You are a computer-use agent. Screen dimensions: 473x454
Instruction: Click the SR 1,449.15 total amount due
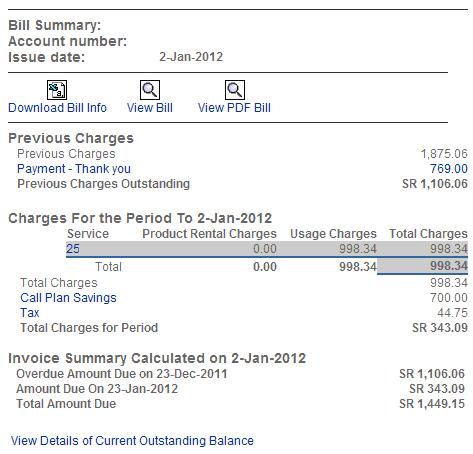[432, 404]
